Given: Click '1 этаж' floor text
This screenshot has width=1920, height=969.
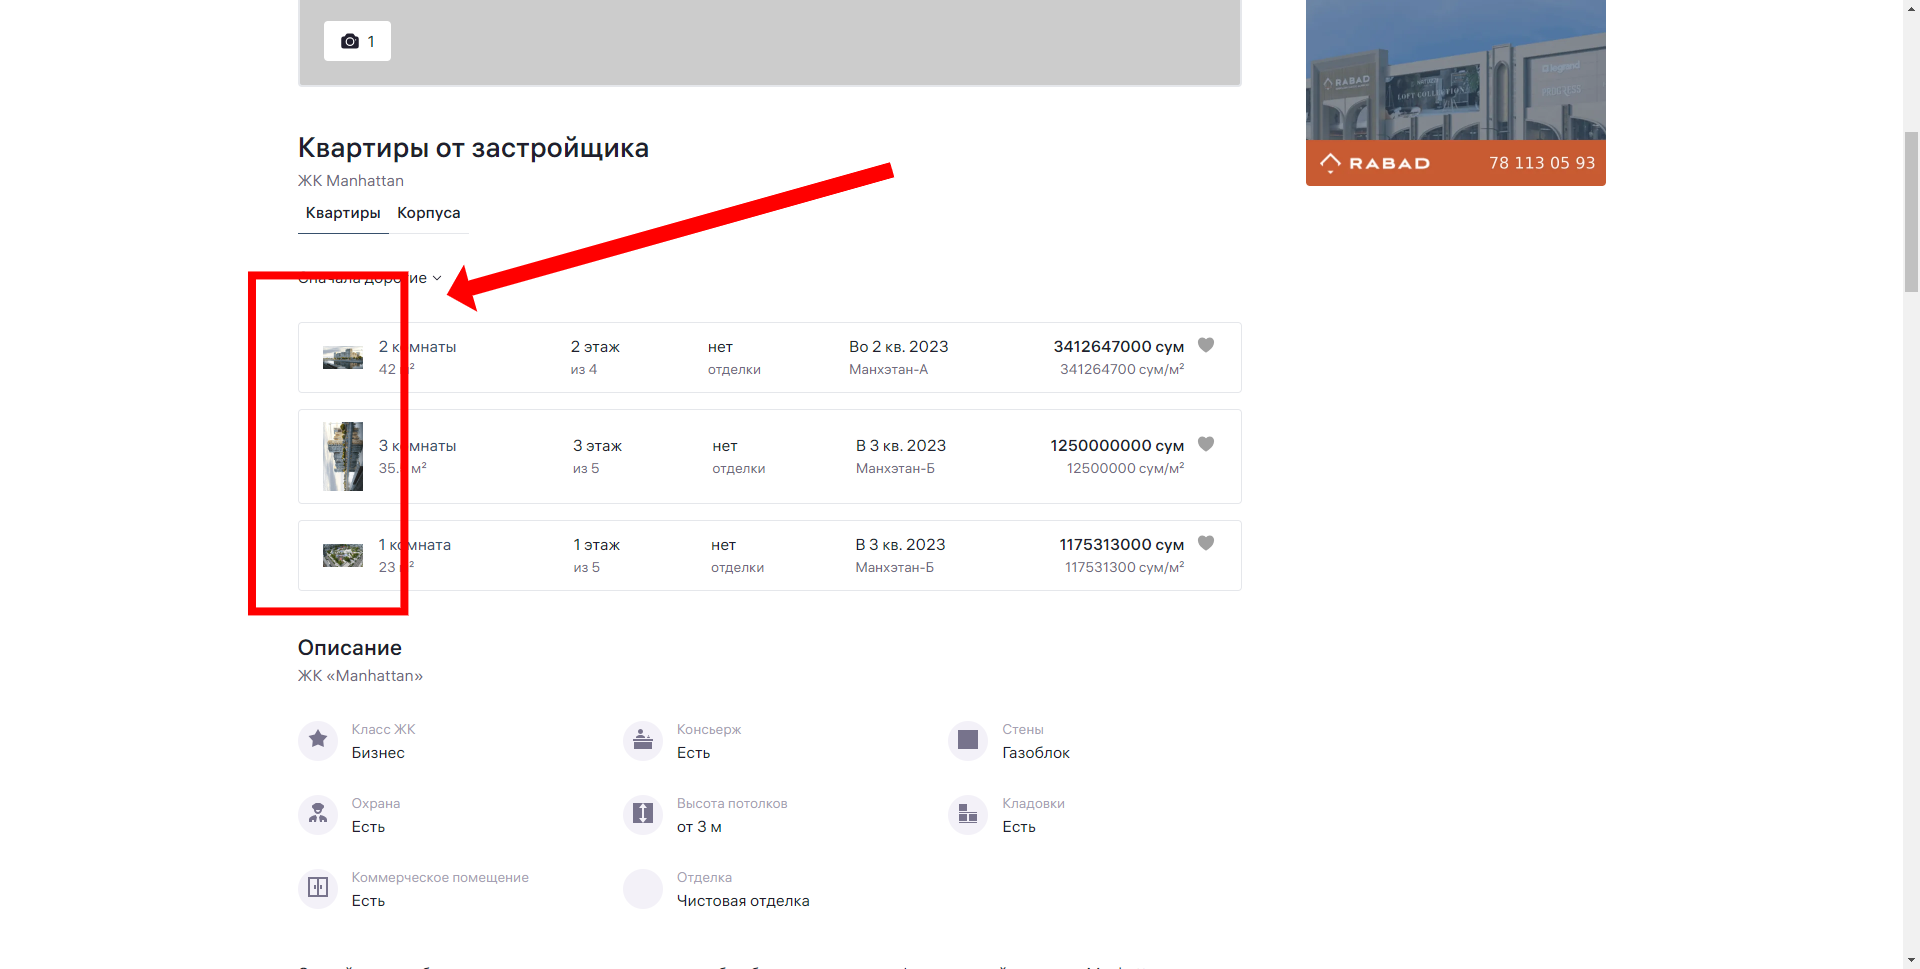Looking at the screenshot, I should pos(596,544).
